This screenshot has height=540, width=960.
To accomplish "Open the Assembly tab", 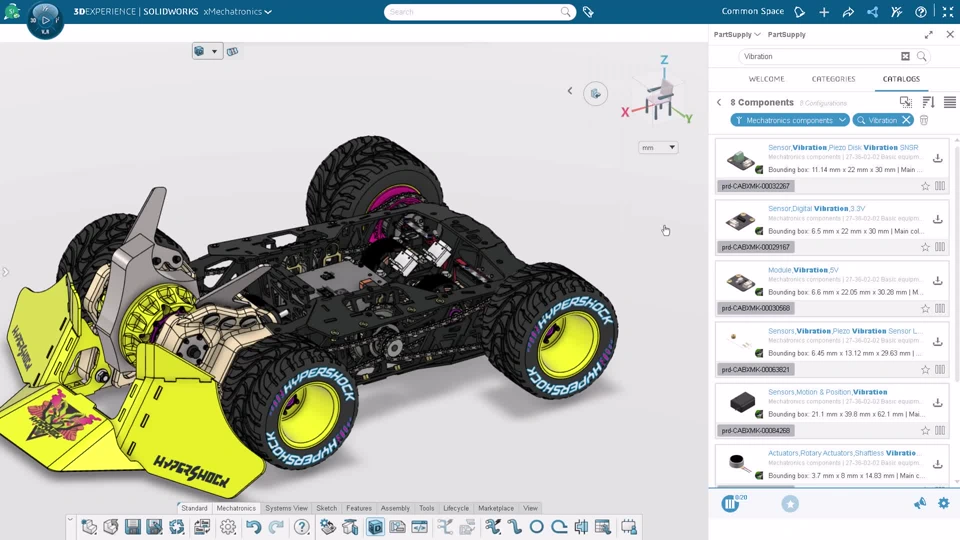I will pos(395,508).
